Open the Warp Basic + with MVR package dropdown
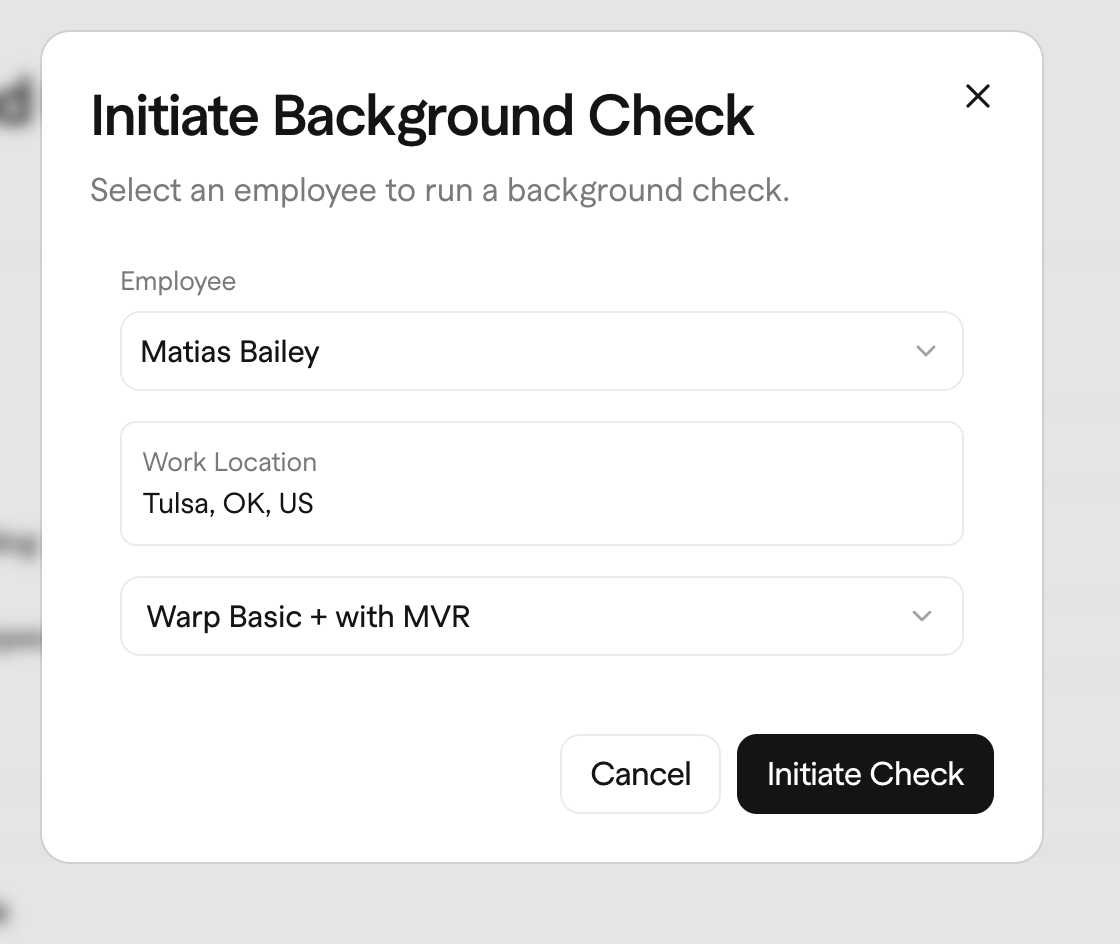The height and width of the screenshot is (944, 1120). click(541, 616)
